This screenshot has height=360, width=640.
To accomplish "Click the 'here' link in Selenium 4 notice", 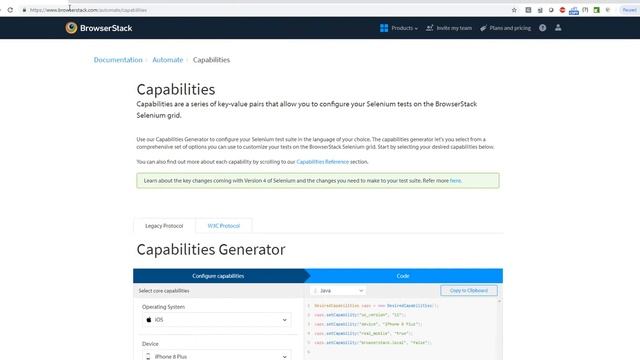I will point(455,181).
